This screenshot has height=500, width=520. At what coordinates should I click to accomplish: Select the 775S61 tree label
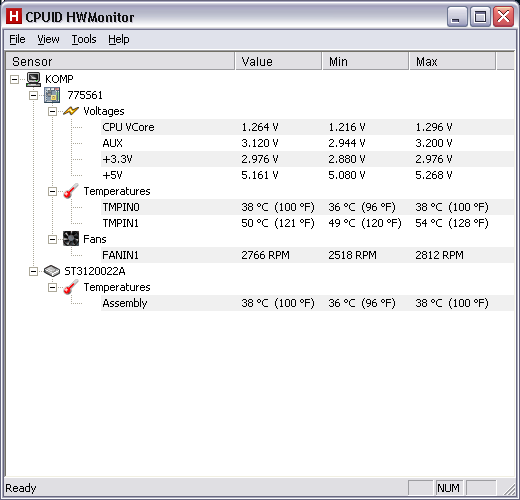click(x=85, y=95)
